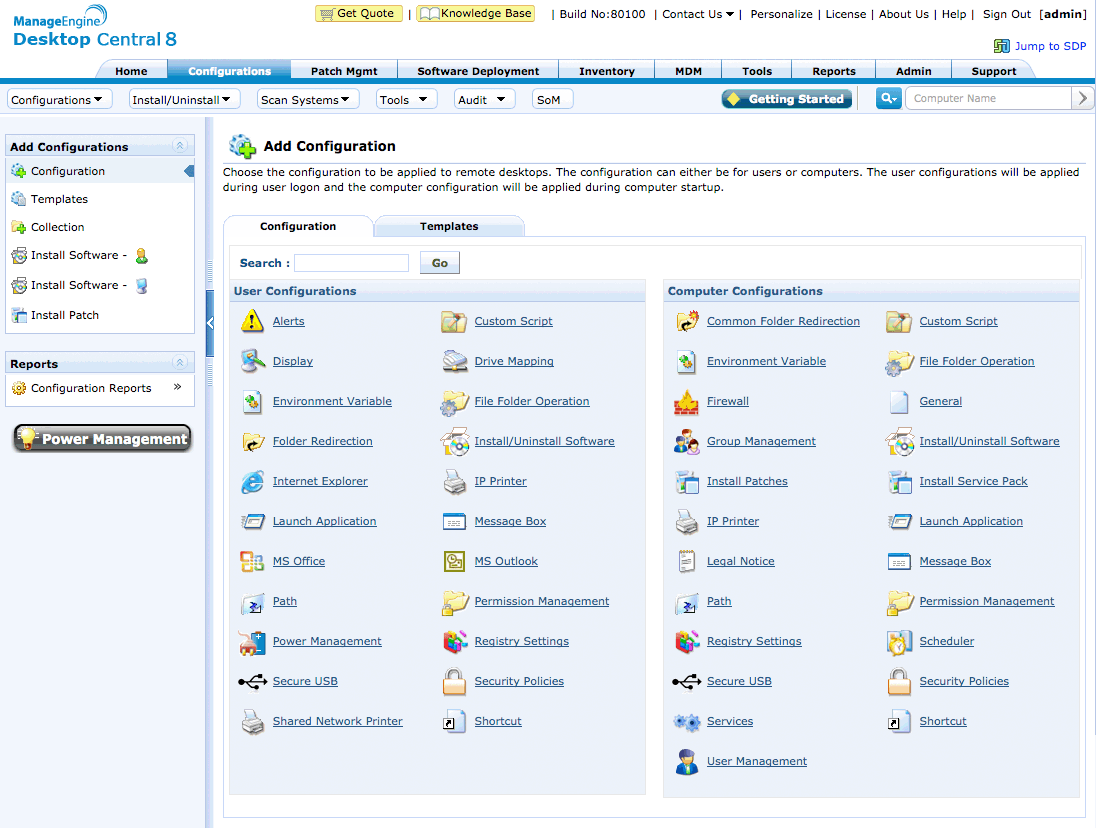Click the Secure USB icon under User Configurations
Image resolution: width=1096 pixels, height=828 pixels.
point(252,681)
